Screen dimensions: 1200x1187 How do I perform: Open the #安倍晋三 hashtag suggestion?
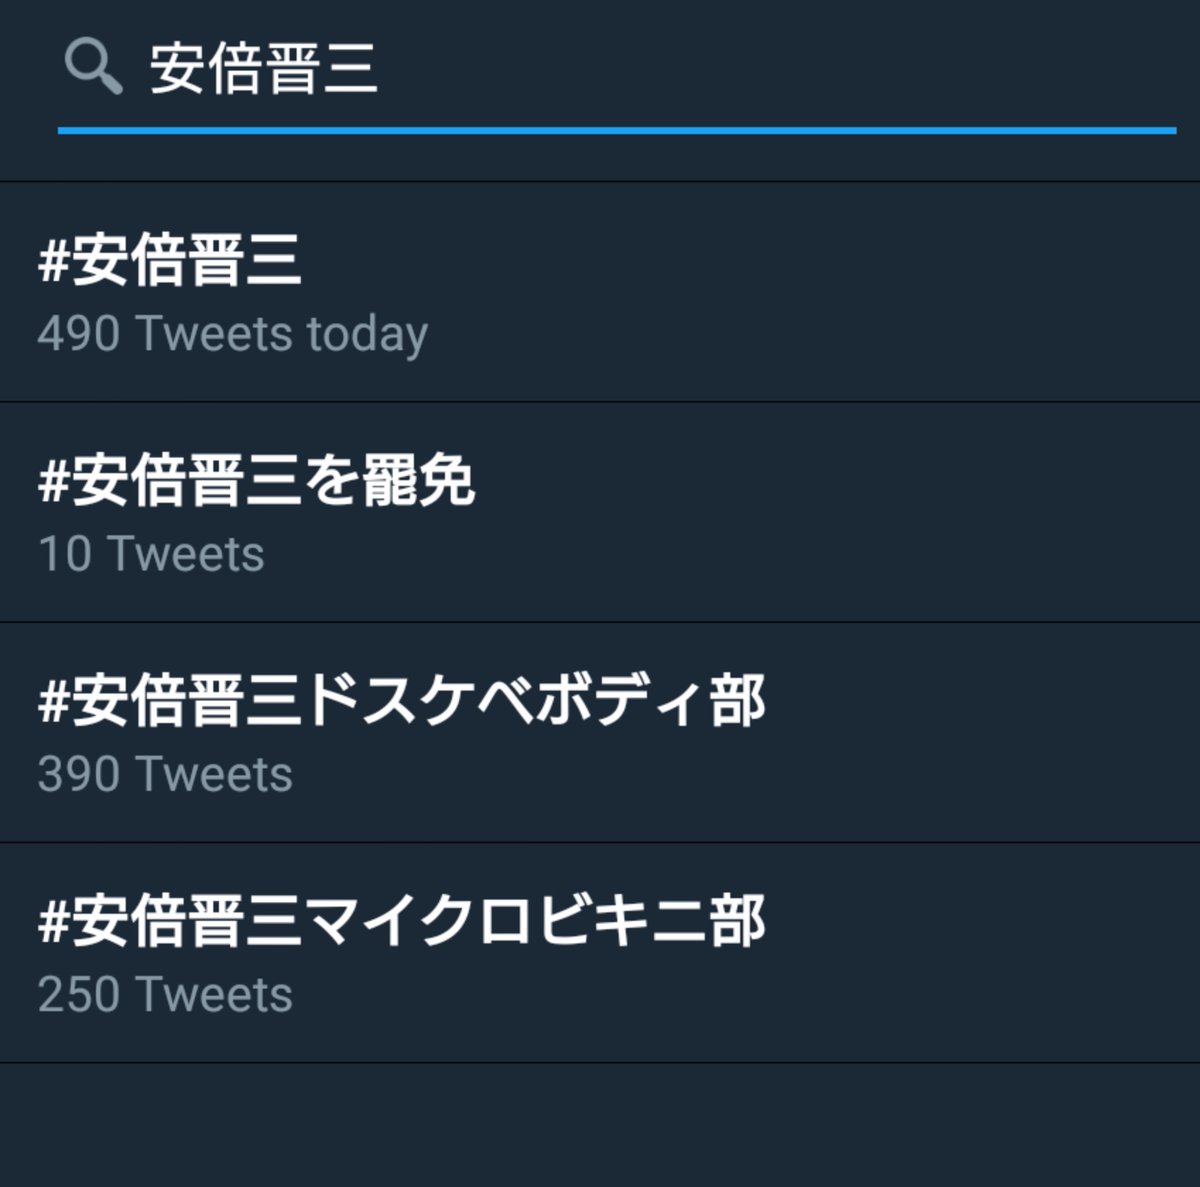tap(170, 262)
